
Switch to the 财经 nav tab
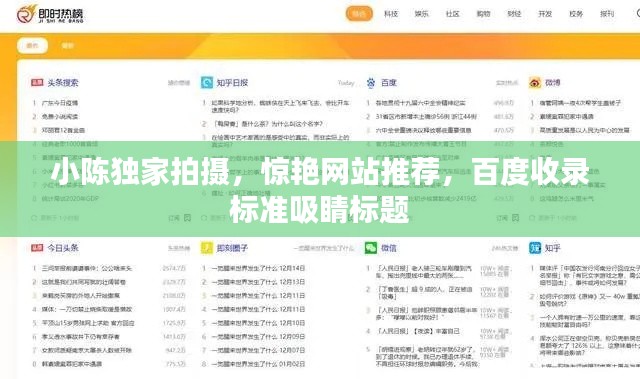[514, 14]
